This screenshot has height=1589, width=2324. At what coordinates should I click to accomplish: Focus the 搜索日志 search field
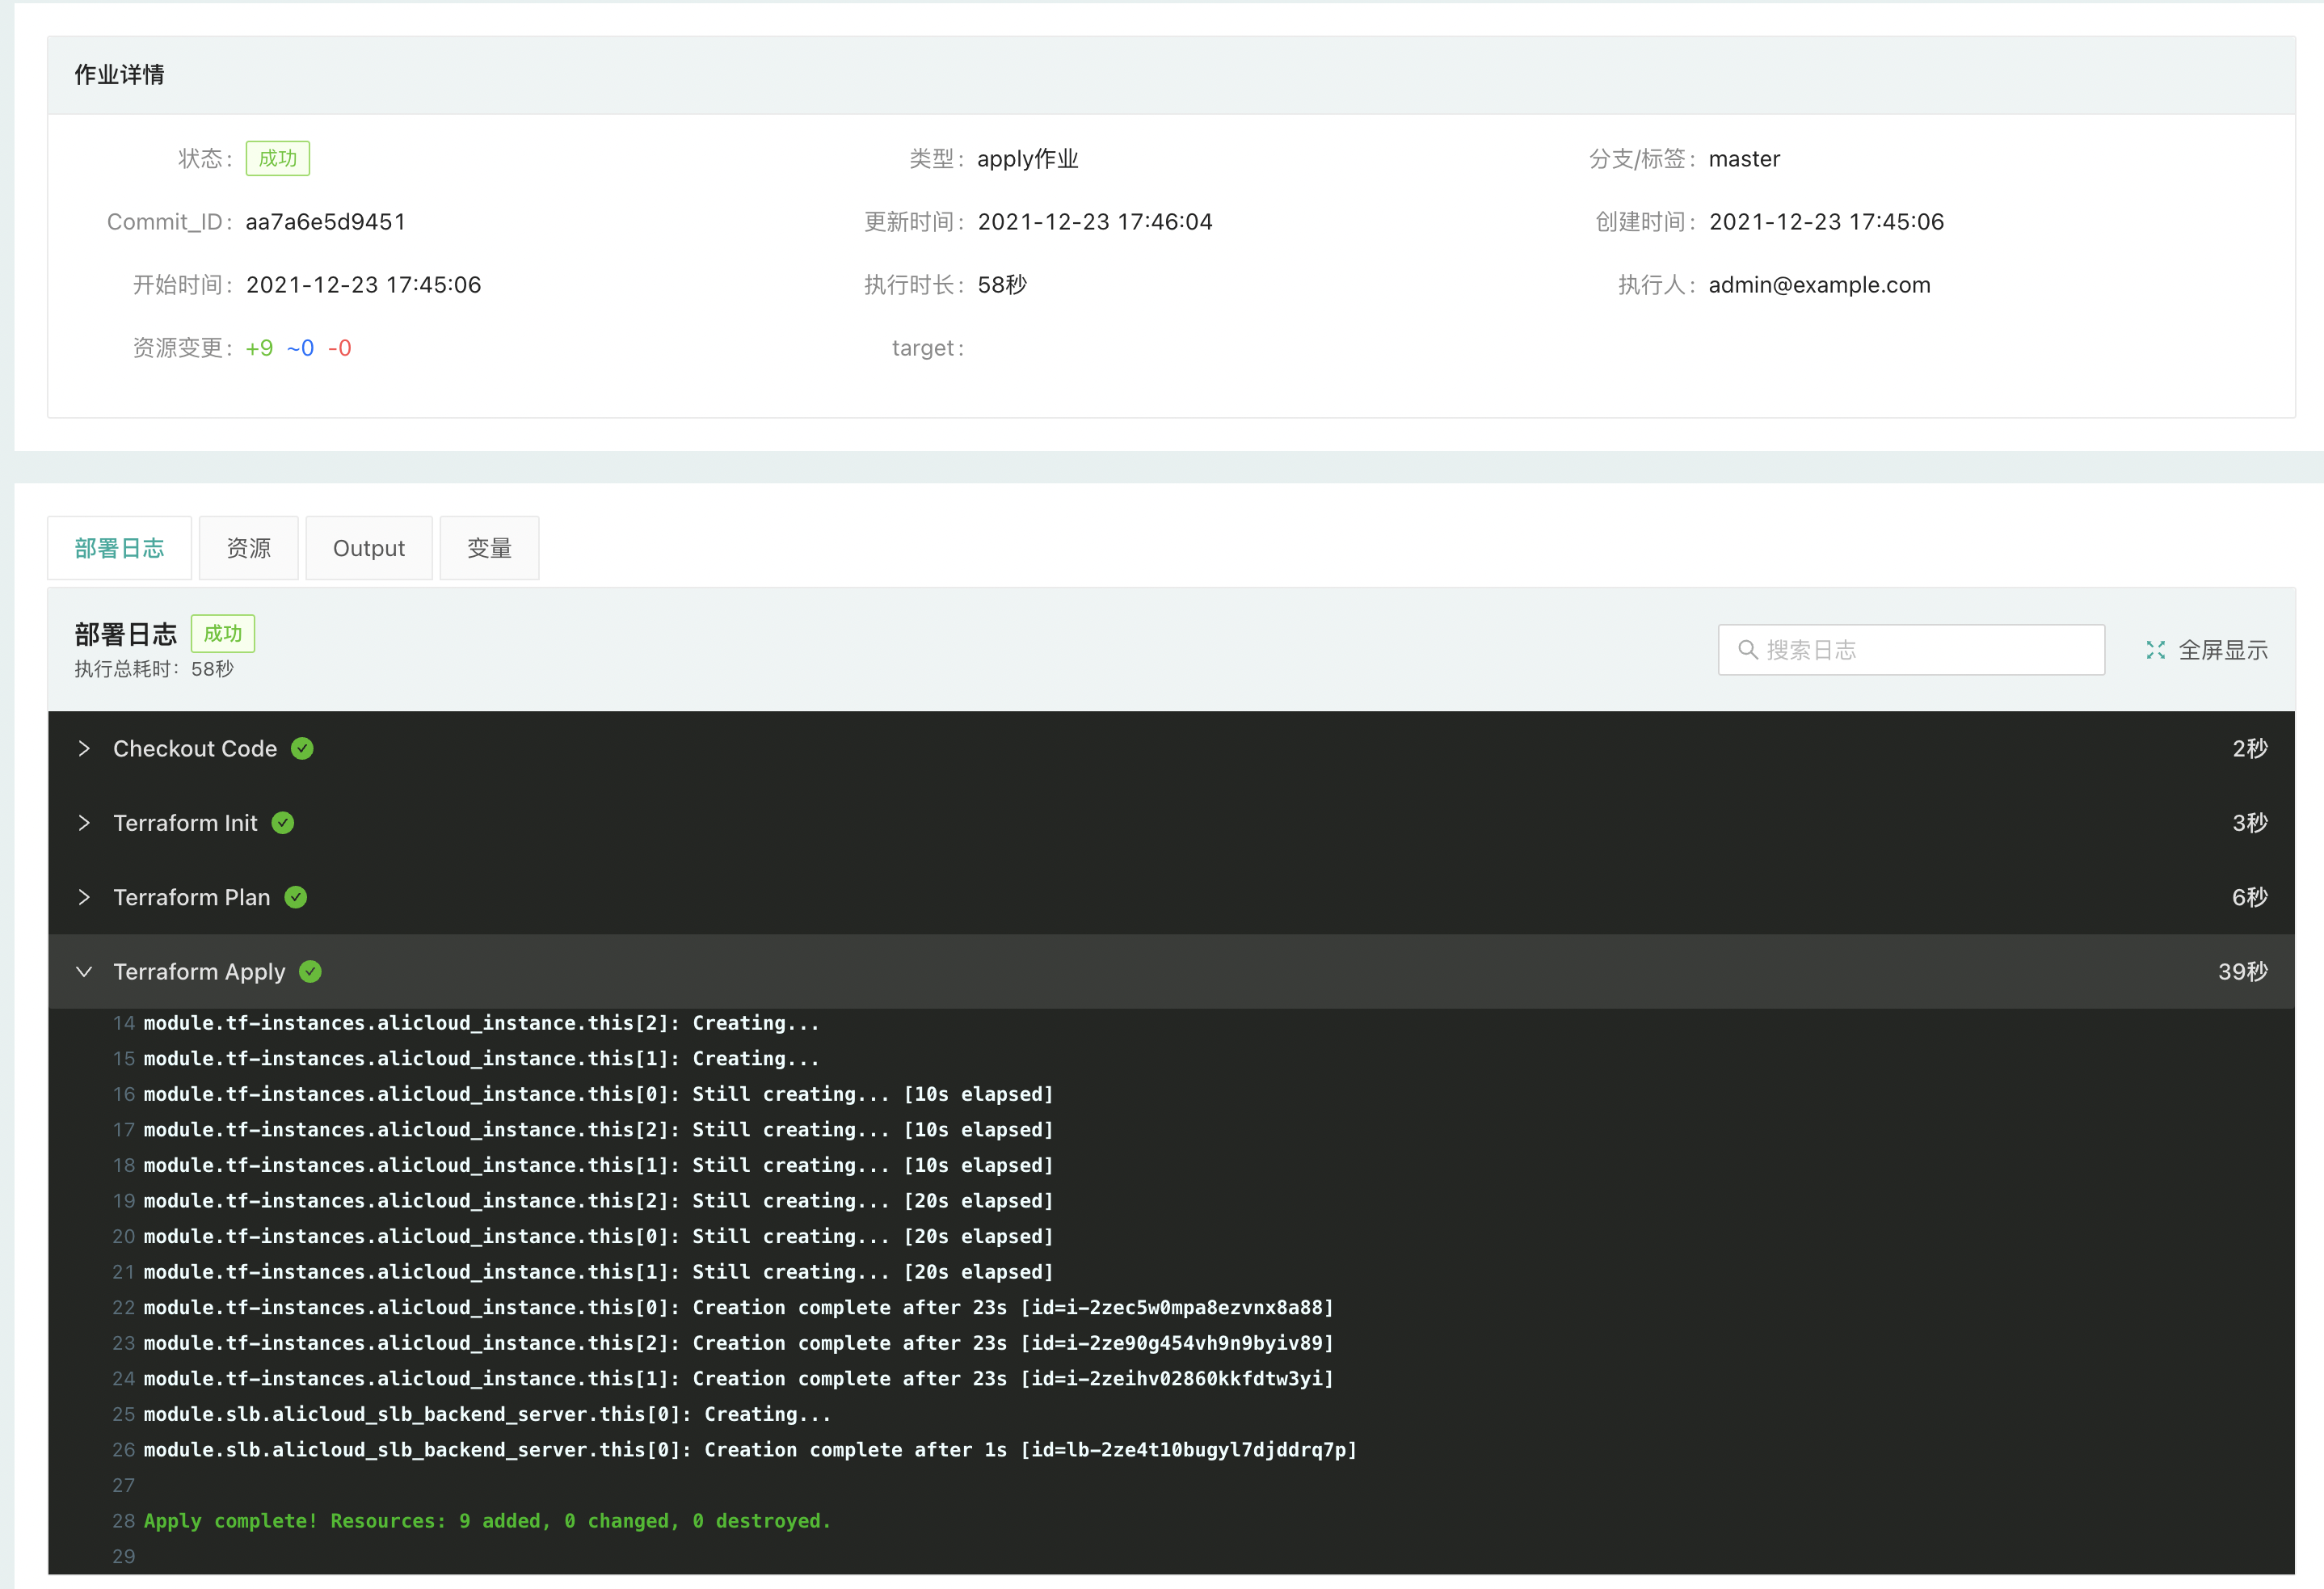(x=1911, y=650)
